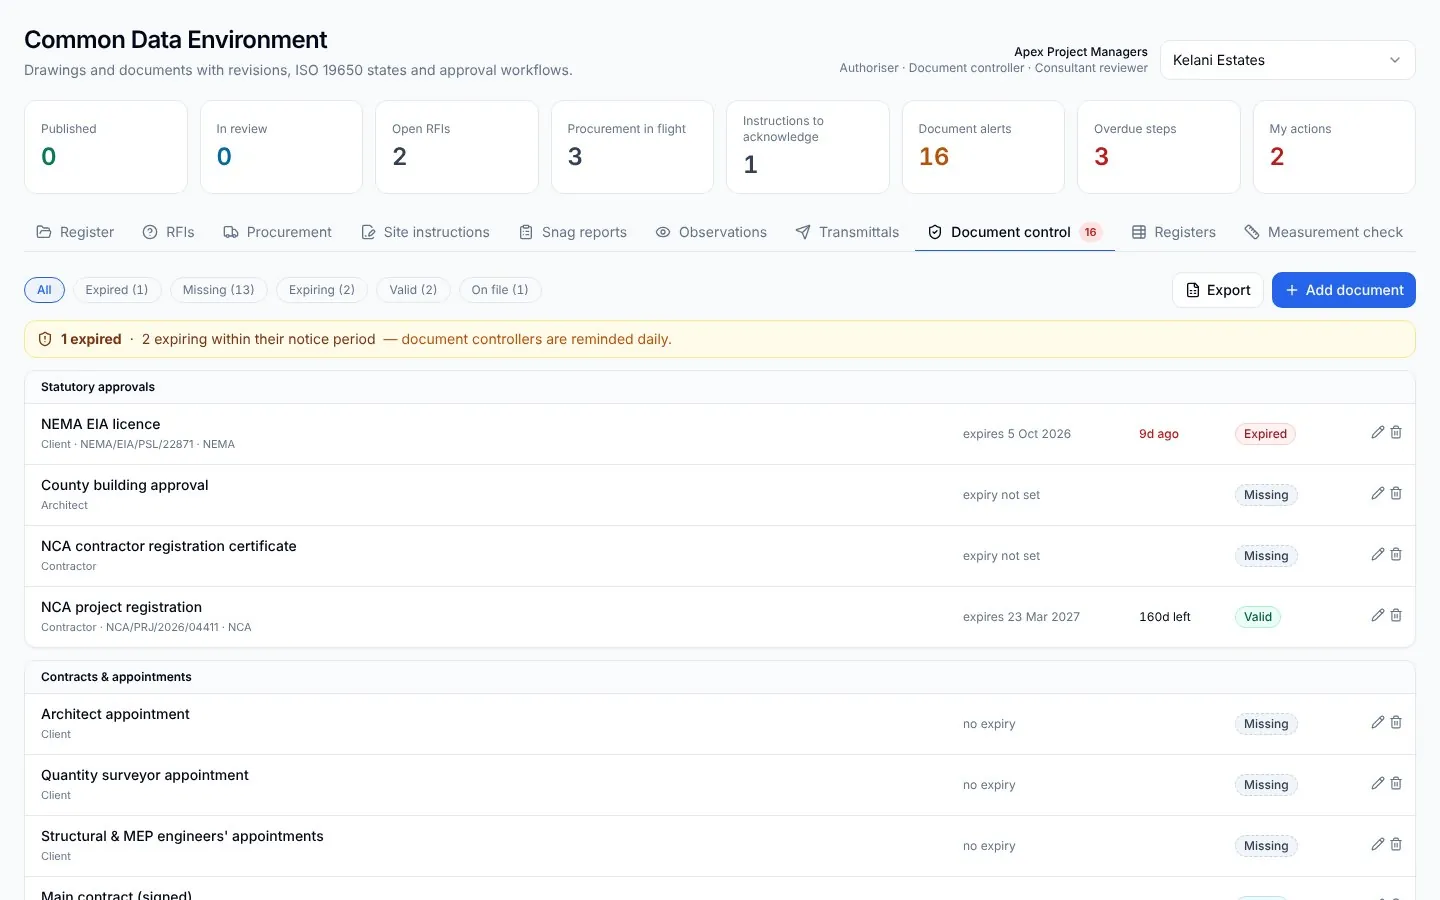Click the Expired status badge
The width and height of the screenshot is (1440, 900).
pos(1265,434)
